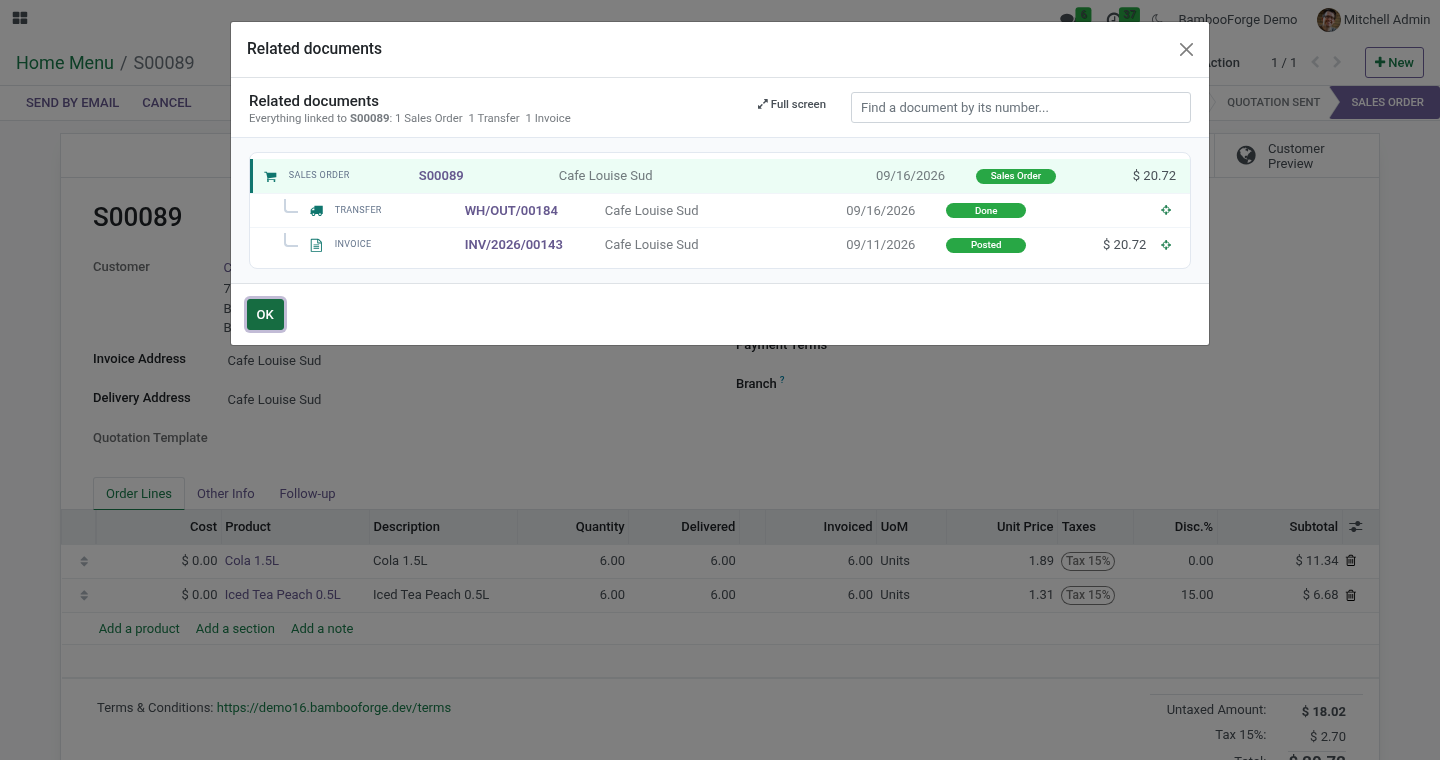
Task: Go to Home Menu breadcrumb
Action: coord(65,63)
